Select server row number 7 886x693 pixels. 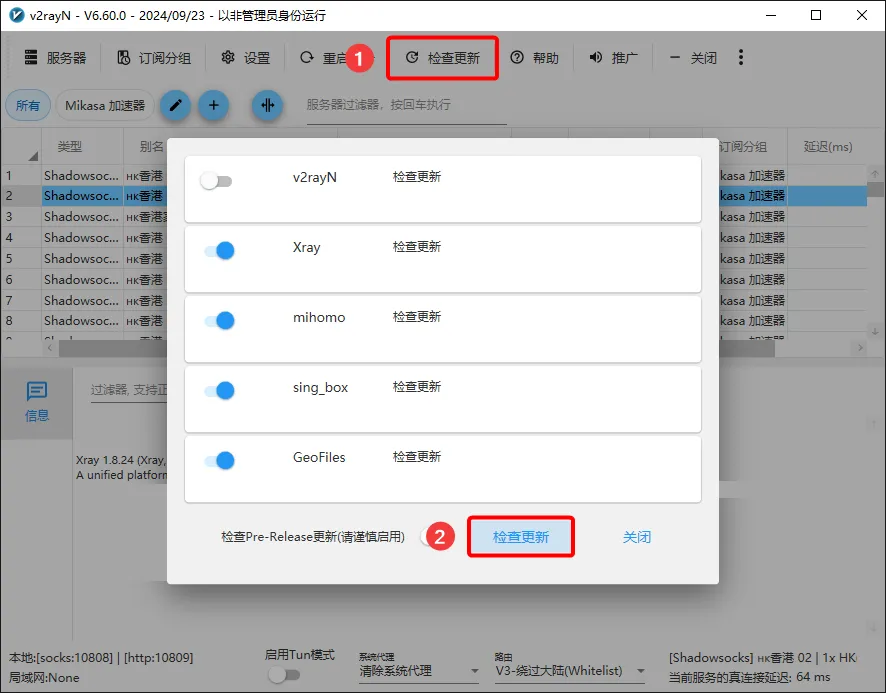[9, 300]
